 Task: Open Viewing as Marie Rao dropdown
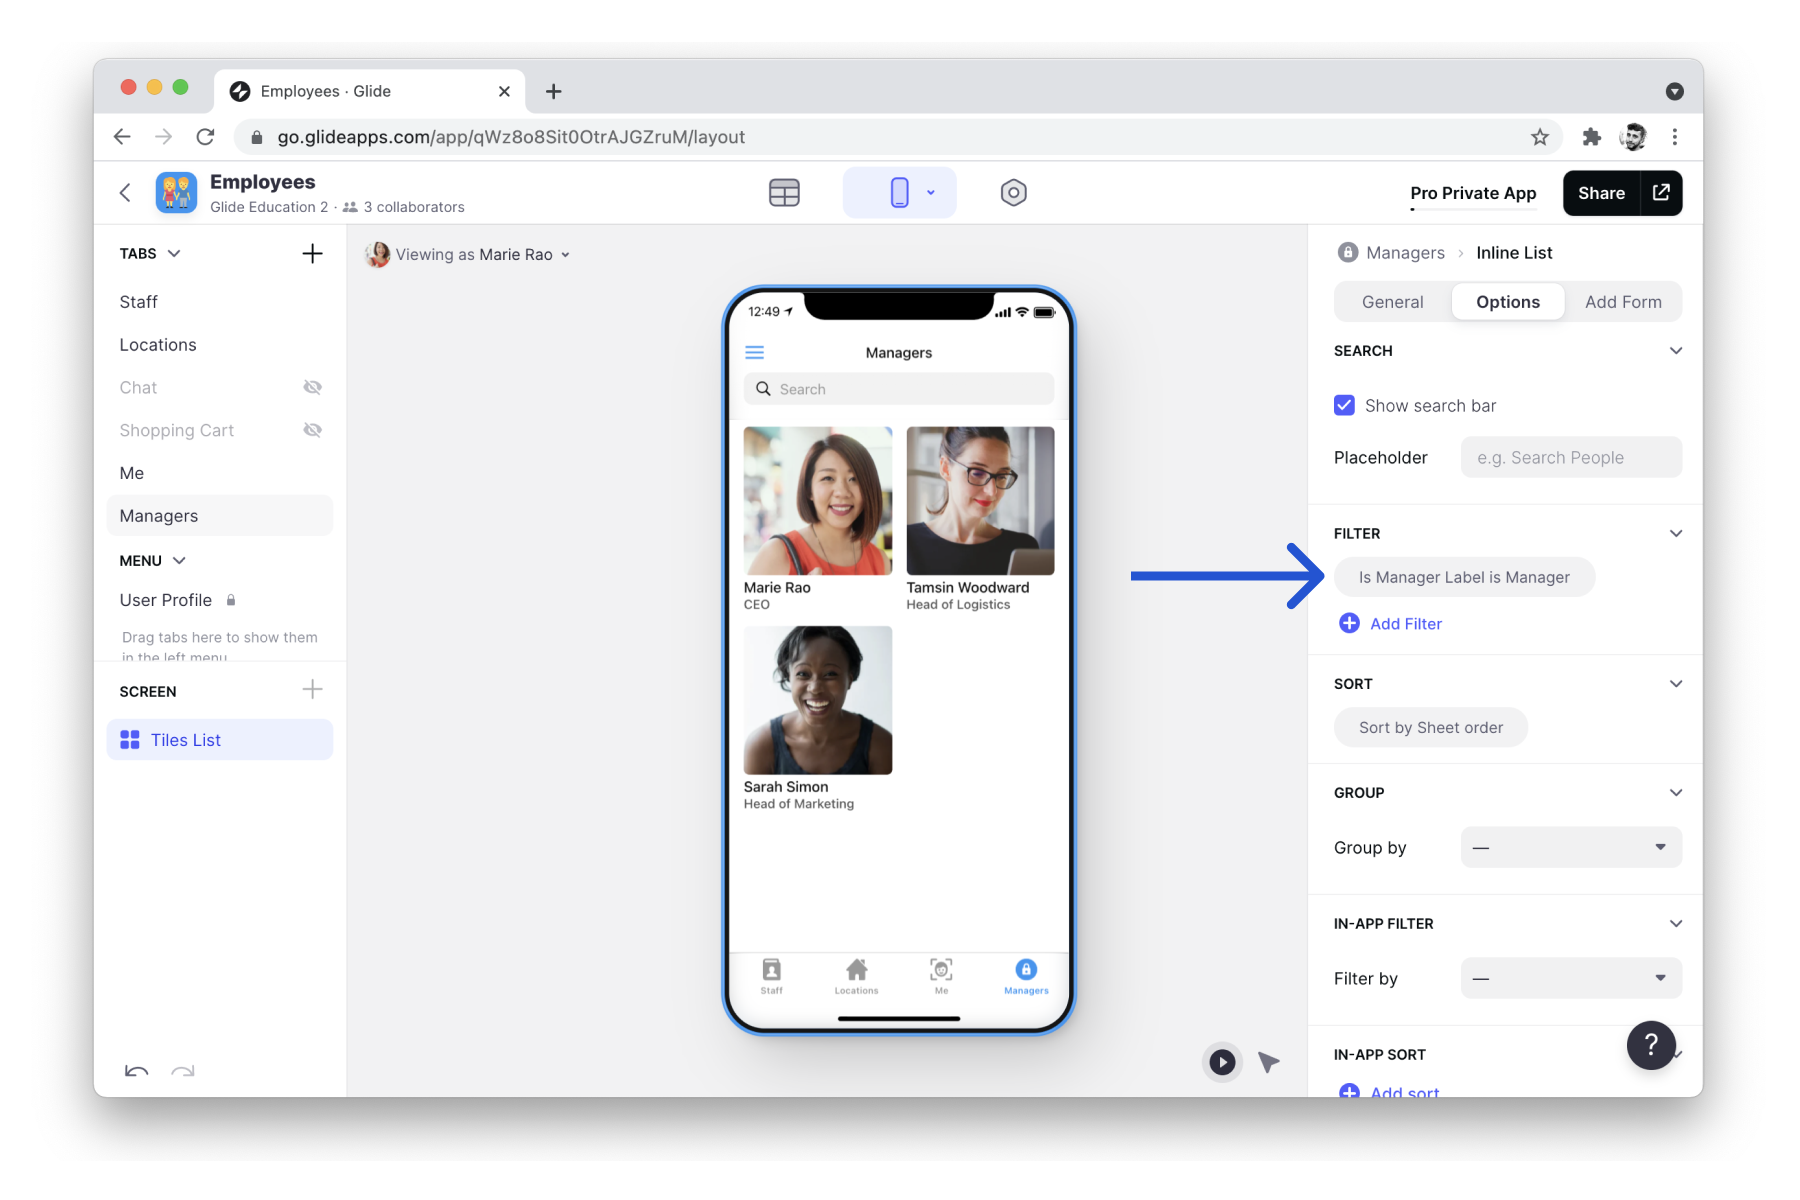pyautogui.click(x=470, y=255)
